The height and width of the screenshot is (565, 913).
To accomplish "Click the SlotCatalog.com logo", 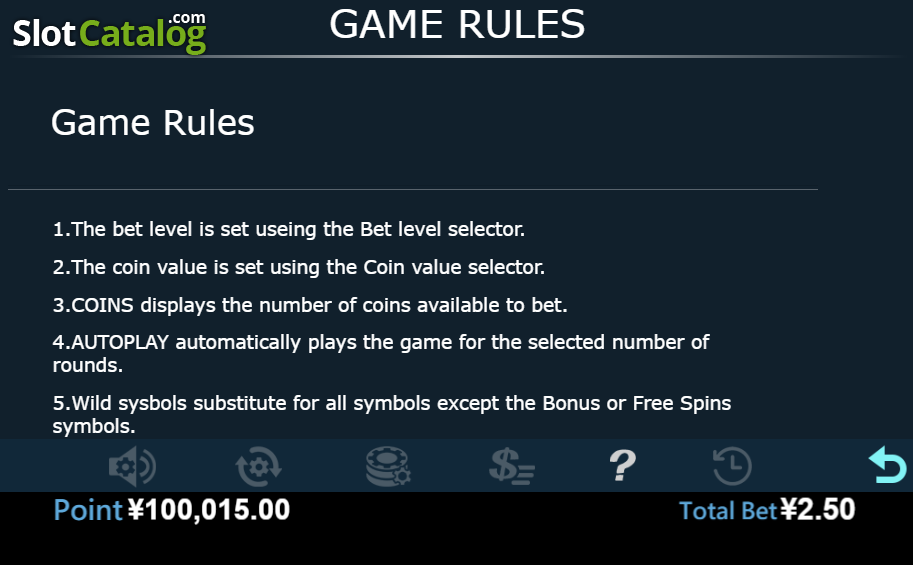I will (109, 33).
